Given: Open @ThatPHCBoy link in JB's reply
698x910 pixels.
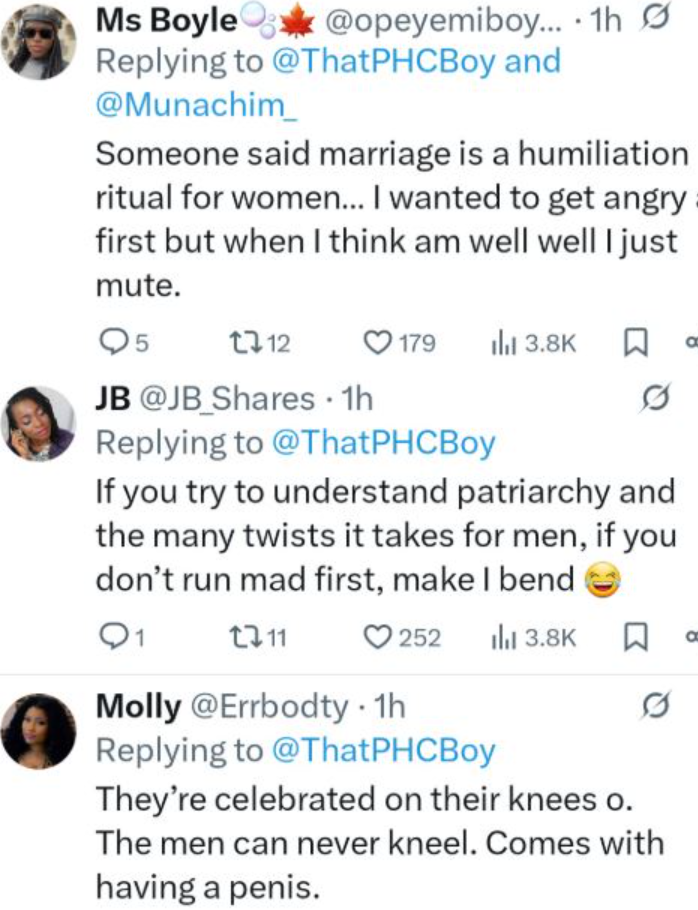Looking at the screenshot, I should 384,444.
